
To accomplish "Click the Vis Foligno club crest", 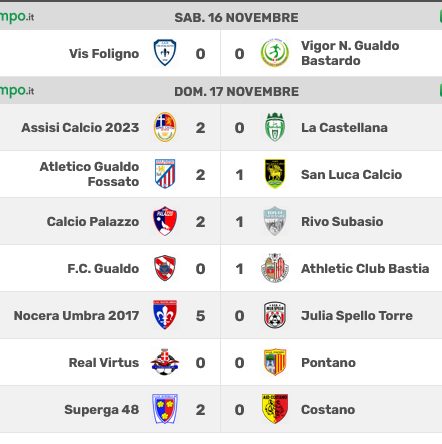I will click(x=165, y=53).
